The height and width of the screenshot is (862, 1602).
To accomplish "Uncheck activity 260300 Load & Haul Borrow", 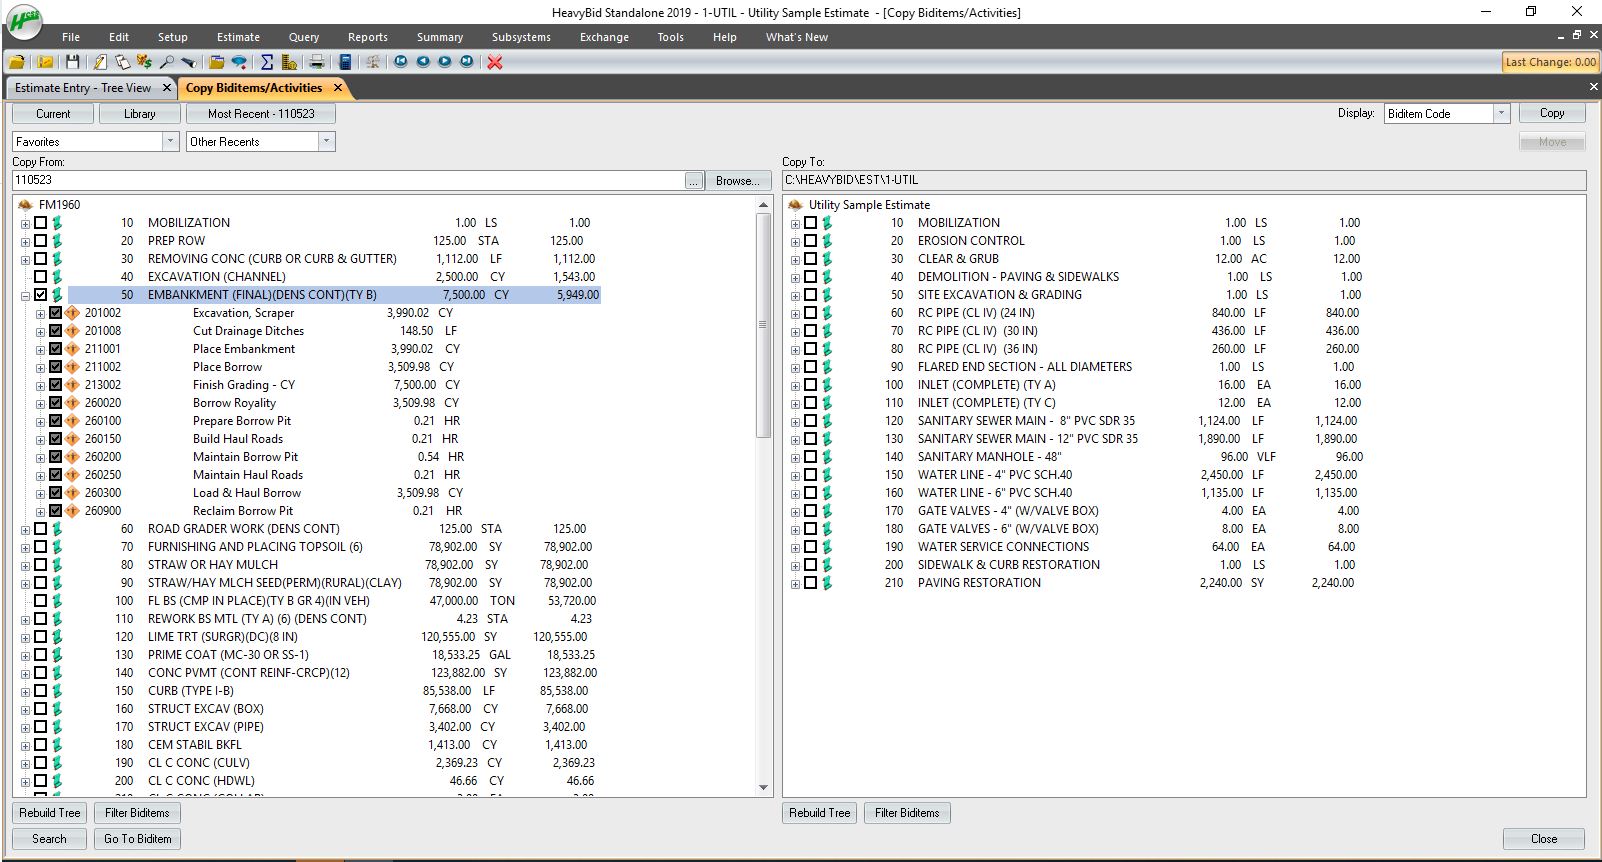I will 56,493.
